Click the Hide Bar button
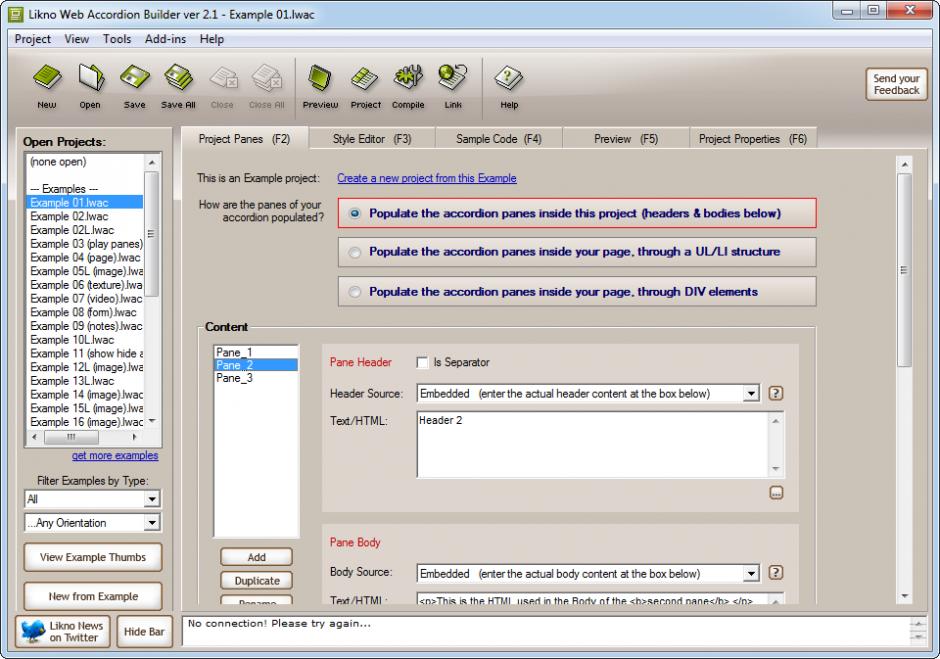940x659 pixels. pyautogui.click(x=144, y=631)
